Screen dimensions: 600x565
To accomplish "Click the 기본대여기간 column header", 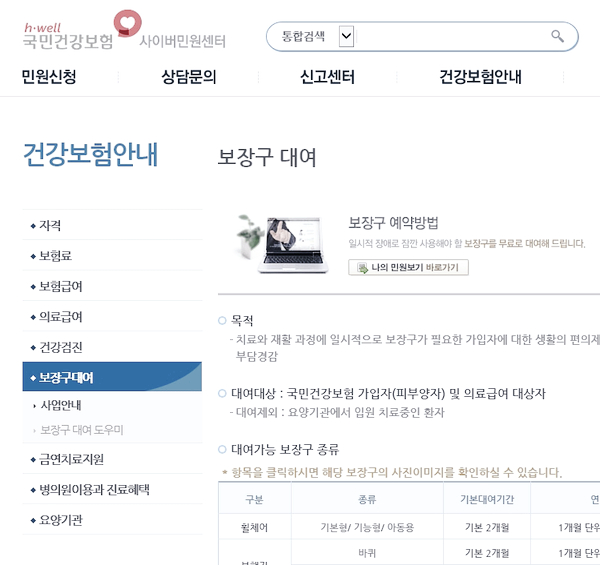I will (x=487, y=499).
